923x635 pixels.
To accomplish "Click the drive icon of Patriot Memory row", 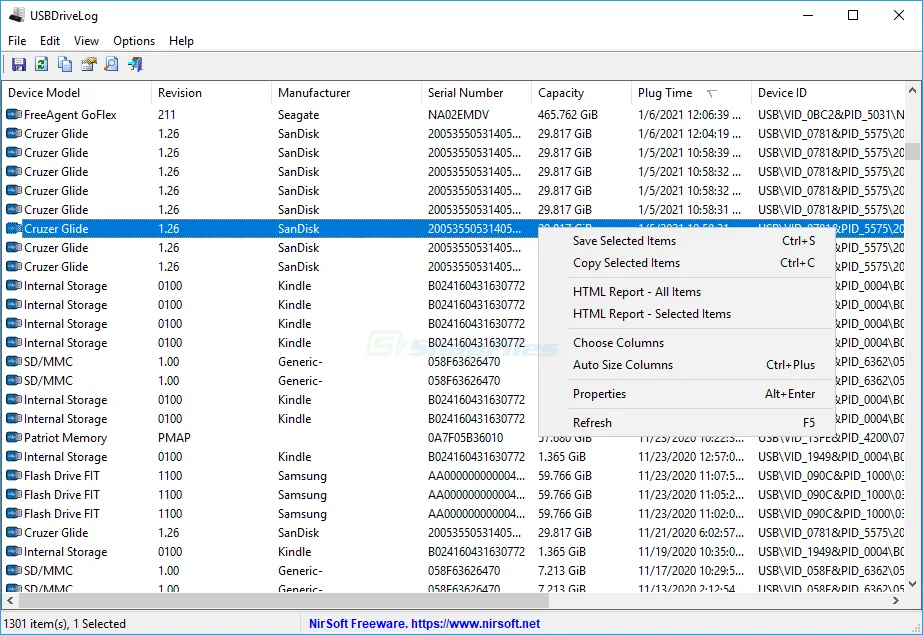I will [x=14, y=438].
